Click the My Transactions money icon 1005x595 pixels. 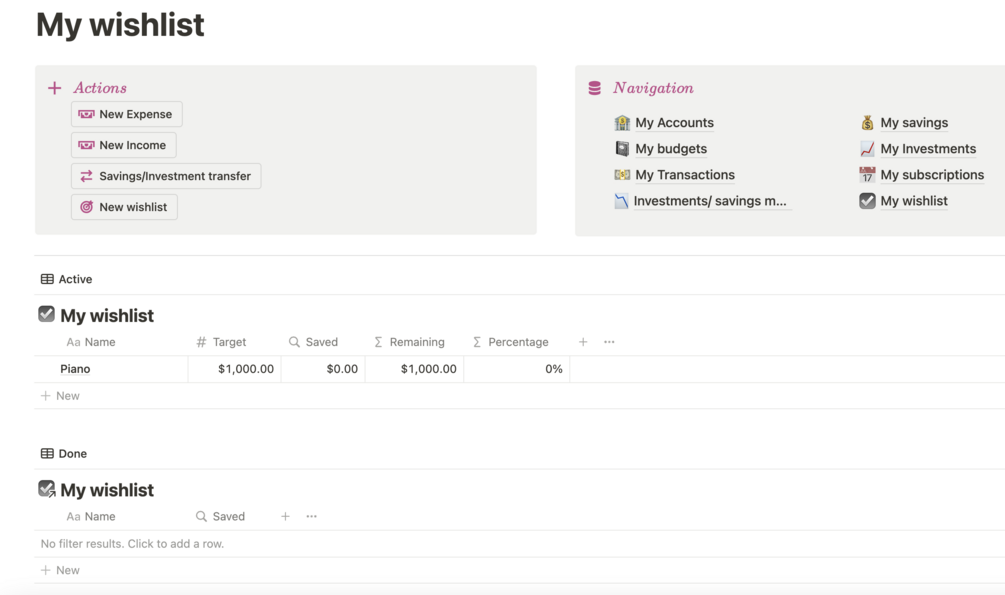tap(622, 175)
